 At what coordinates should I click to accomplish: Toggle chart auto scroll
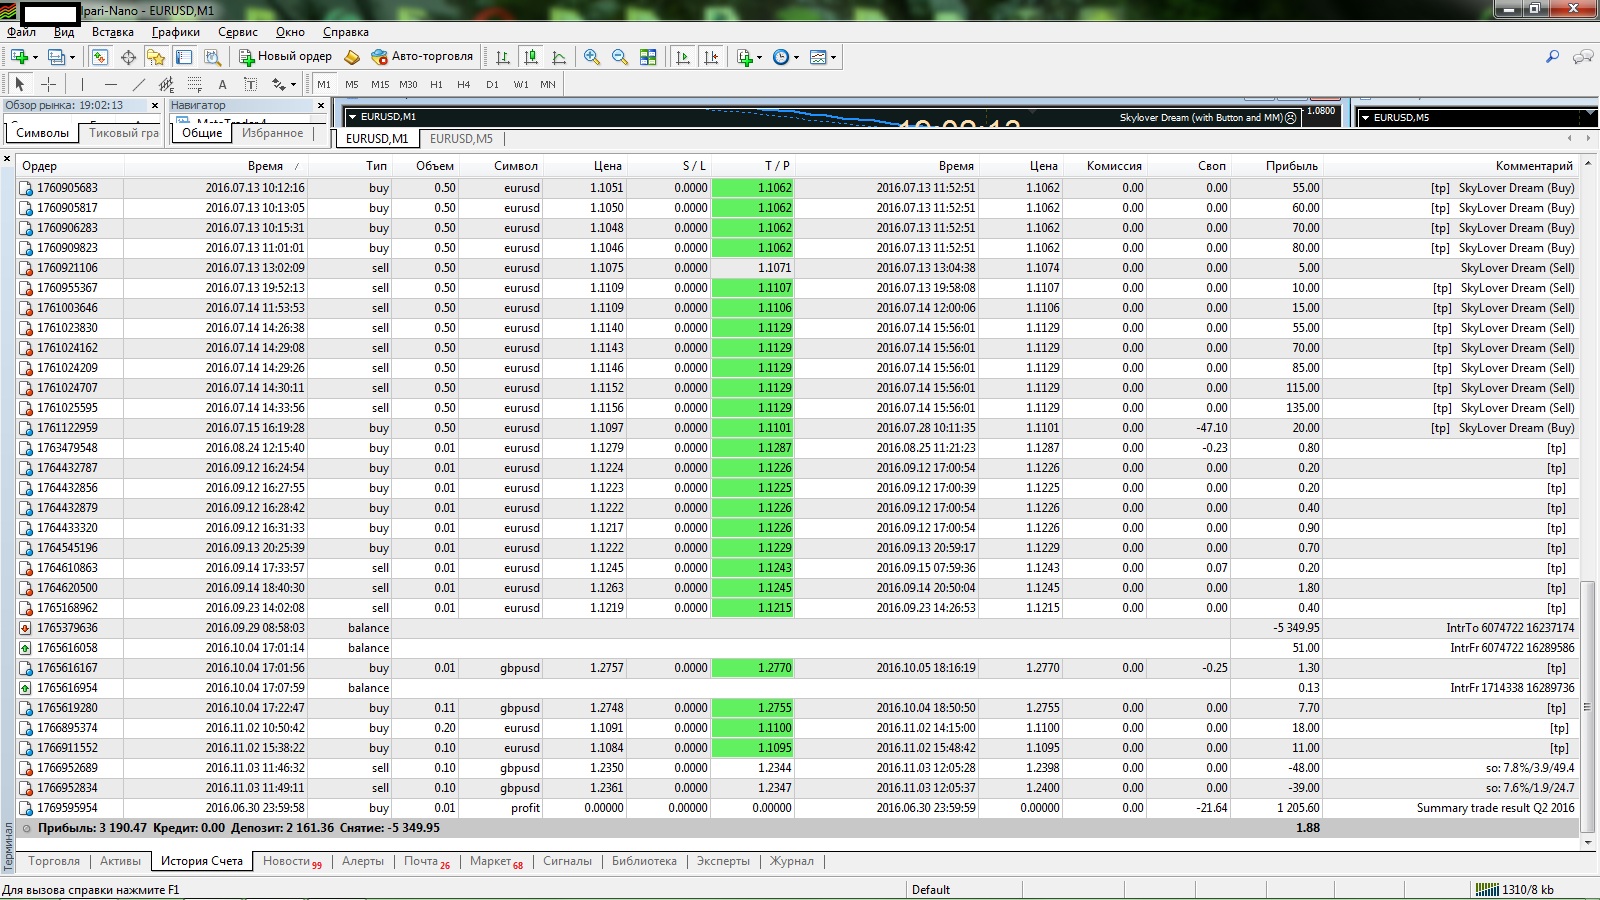click(x=683, y=57)
